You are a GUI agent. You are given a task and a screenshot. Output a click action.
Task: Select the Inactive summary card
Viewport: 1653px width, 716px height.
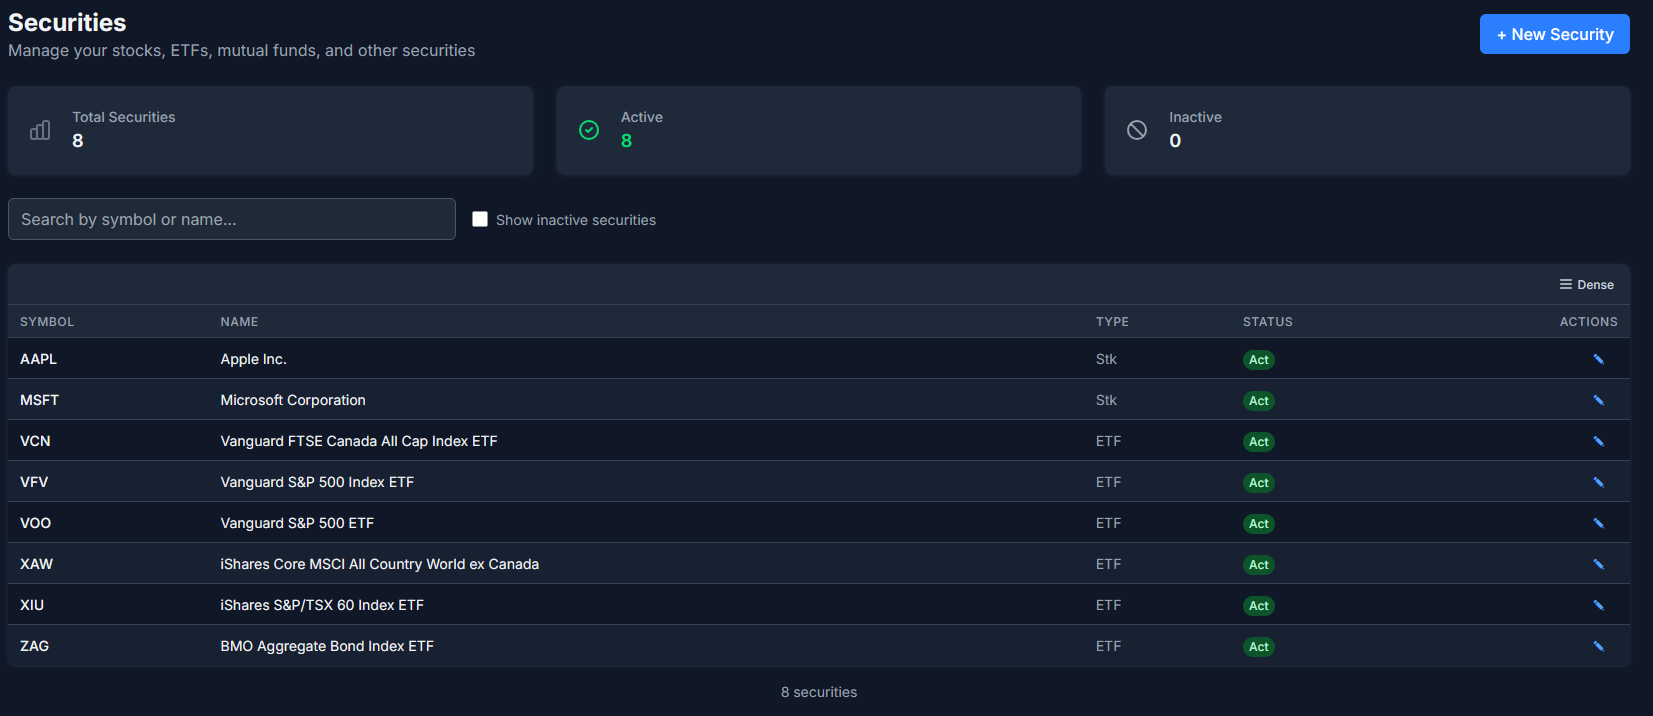click(x=1366, y=130)
